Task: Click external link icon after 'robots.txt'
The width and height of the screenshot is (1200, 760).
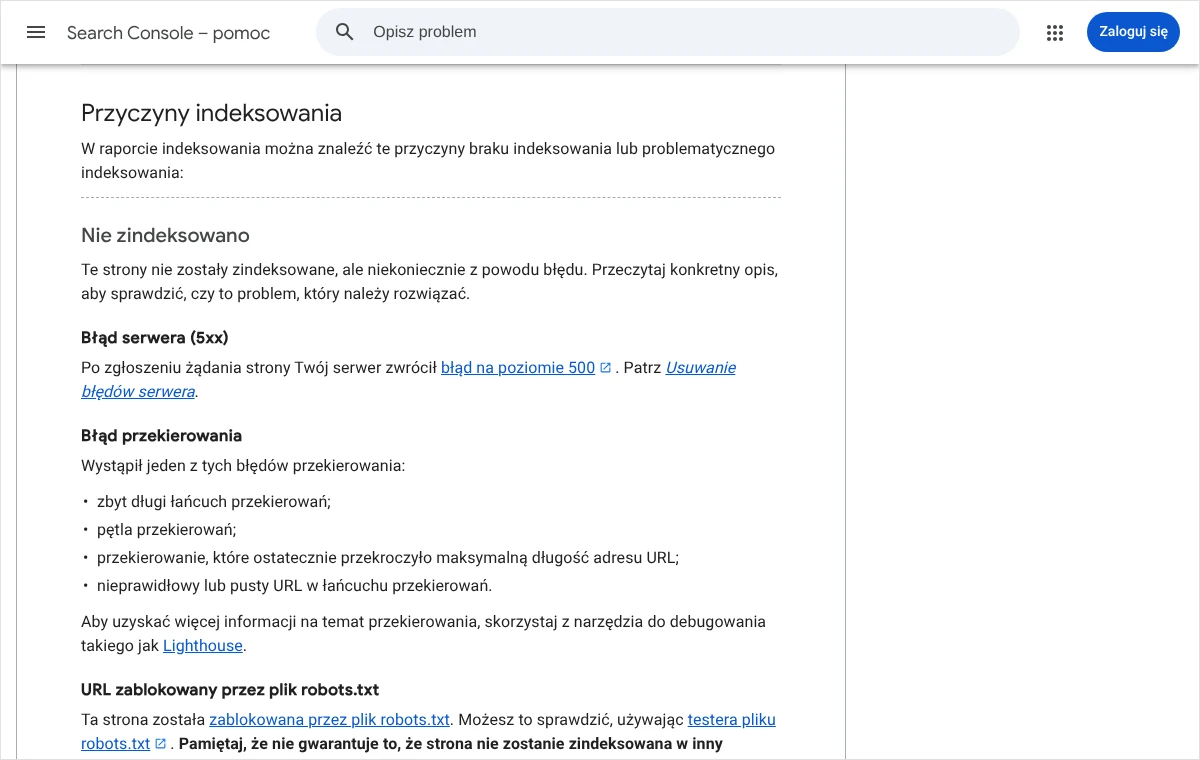Action: (161, 744)
